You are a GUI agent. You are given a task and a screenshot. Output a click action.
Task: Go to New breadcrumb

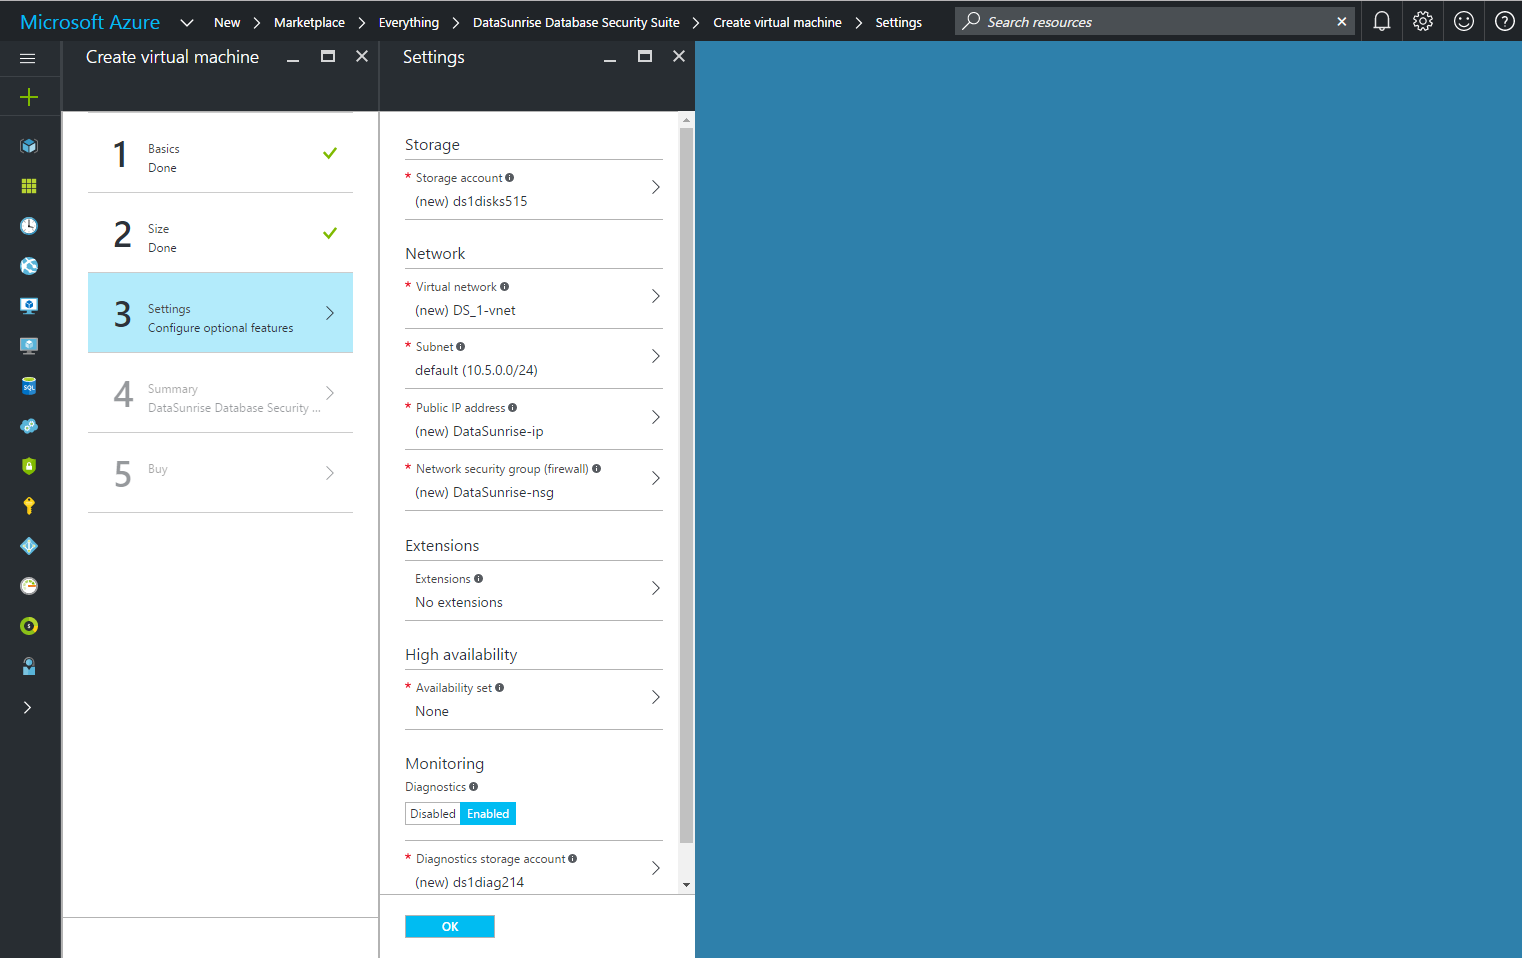click(227, 22)
